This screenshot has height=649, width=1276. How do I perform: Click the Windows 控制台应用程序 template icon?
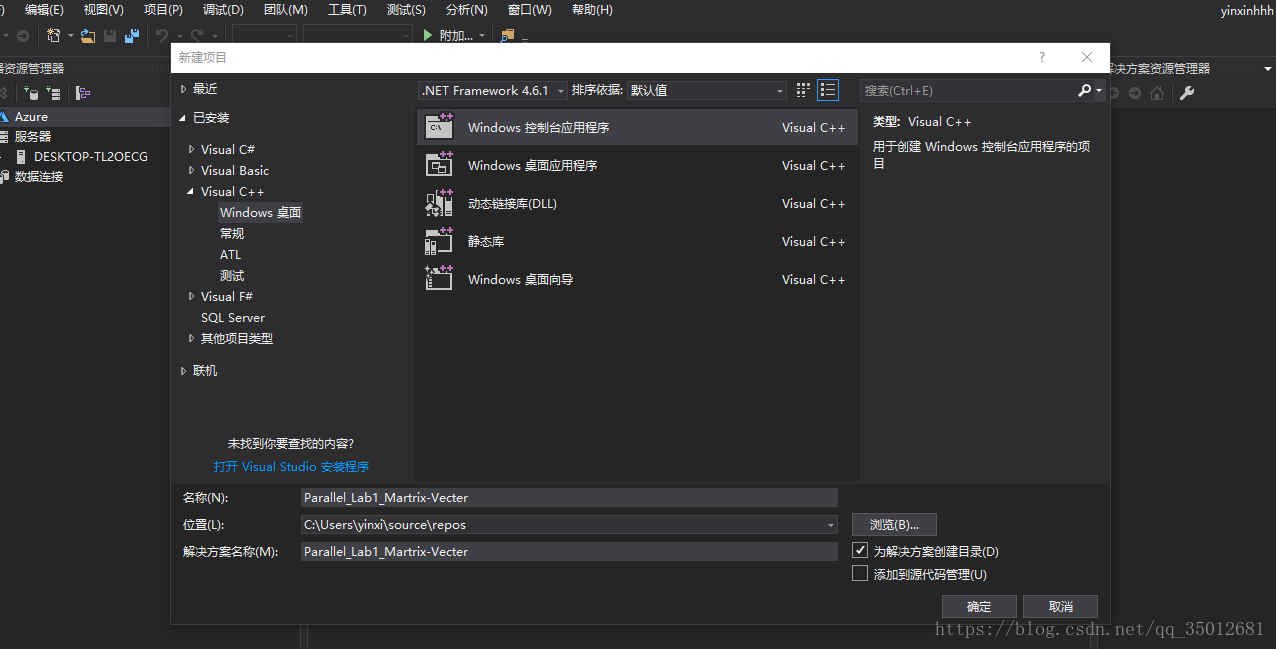tap(440, 126)
